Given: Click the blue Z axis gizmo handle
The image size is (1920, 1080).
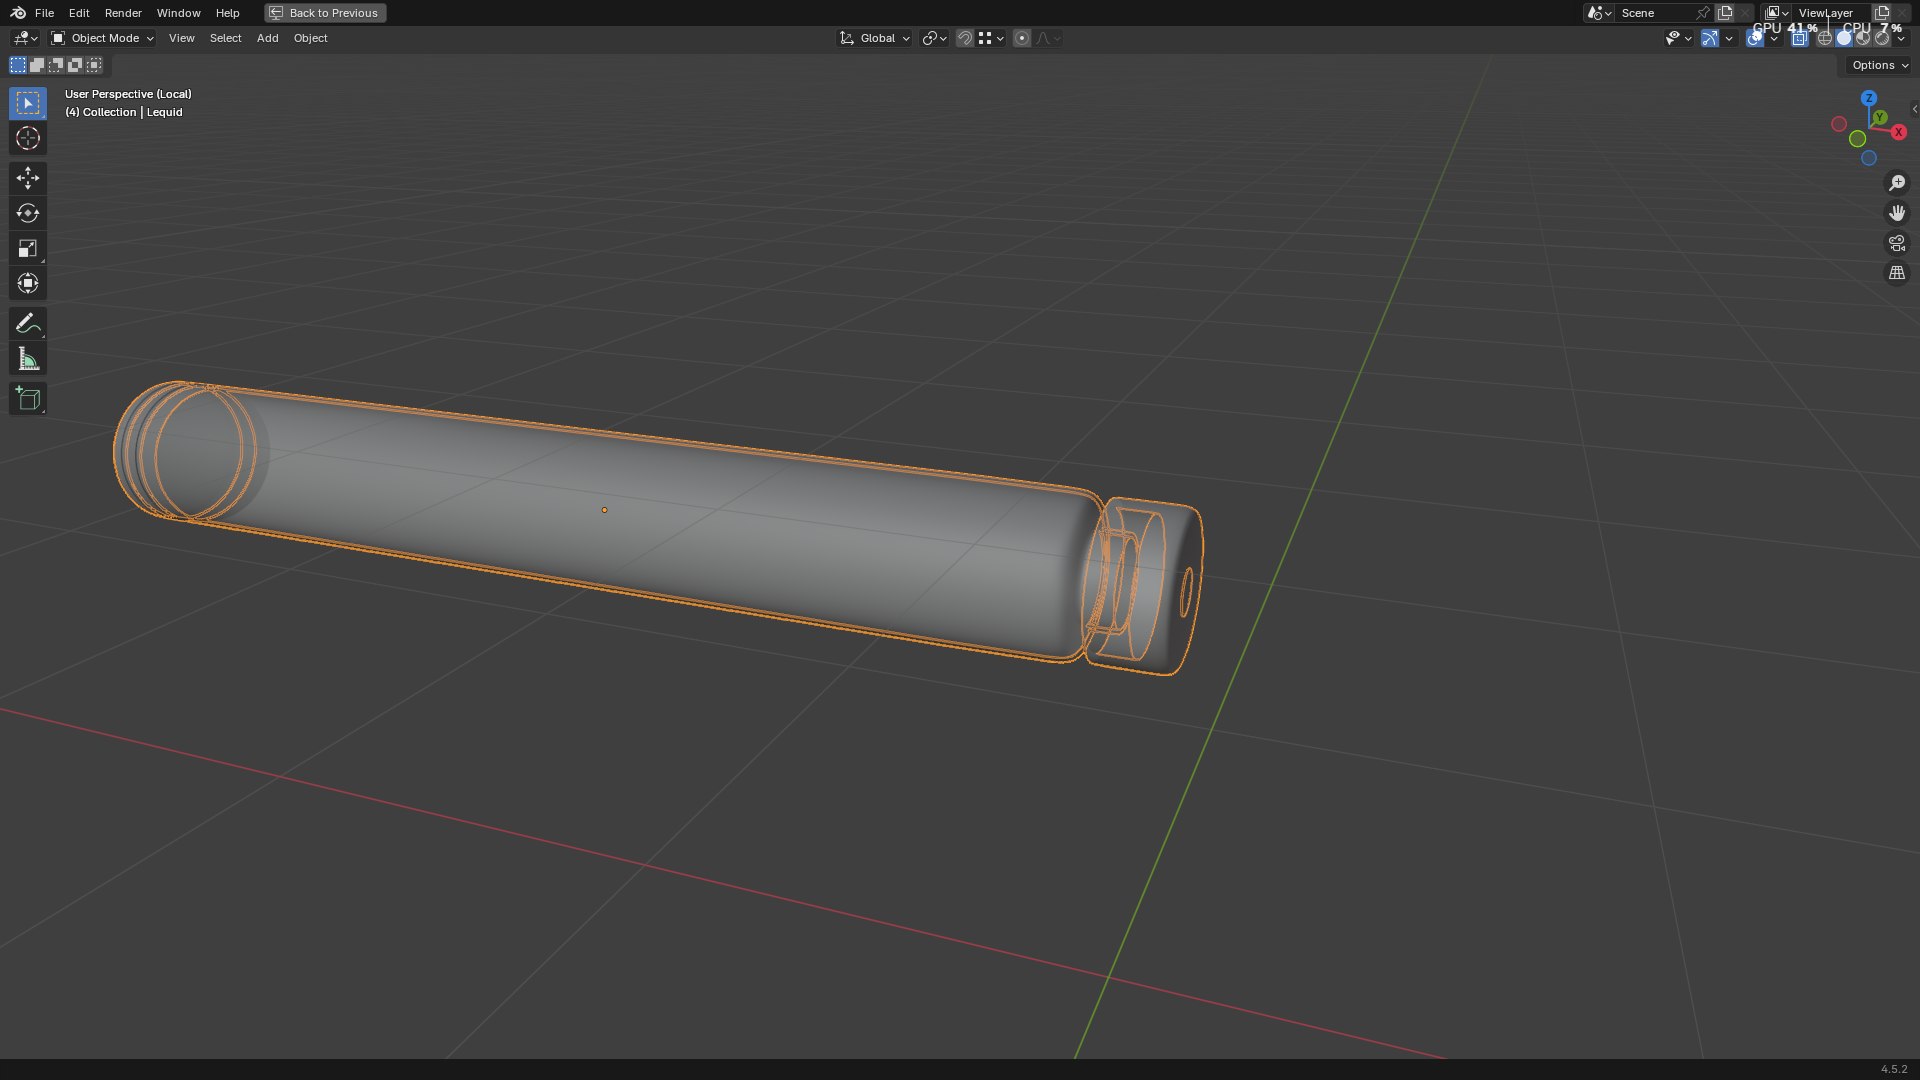Looking at the screenshot, I should pos(1869,98).
